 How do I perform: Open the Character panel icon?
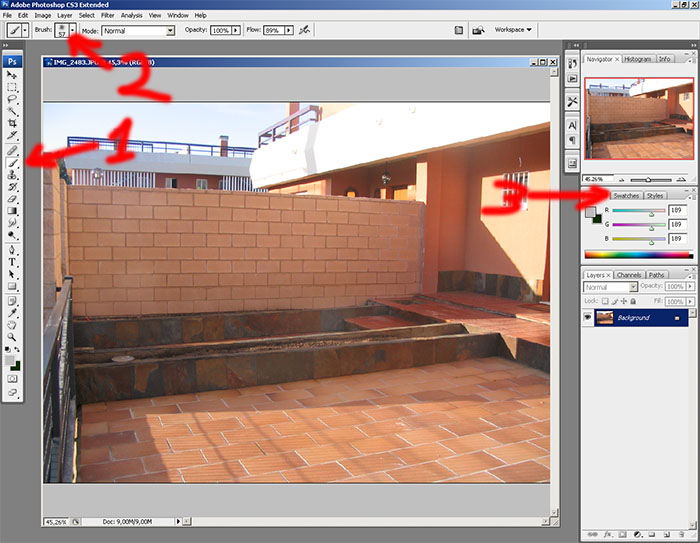point(572,125)
